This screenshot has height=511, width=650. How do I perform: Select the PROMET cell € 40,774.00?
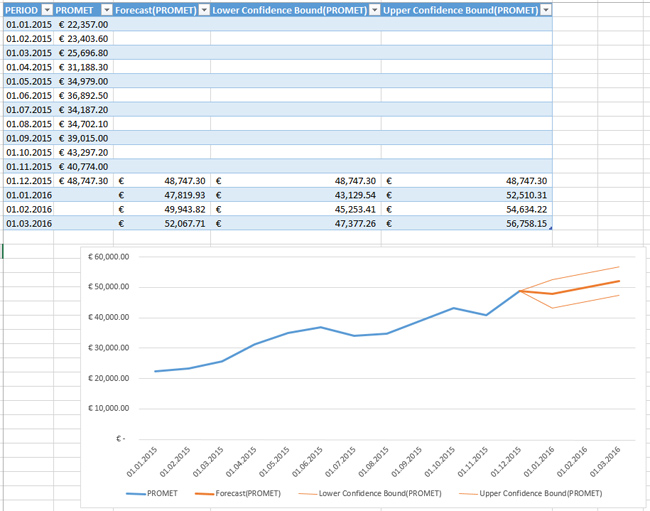click(x=83, y=166)
